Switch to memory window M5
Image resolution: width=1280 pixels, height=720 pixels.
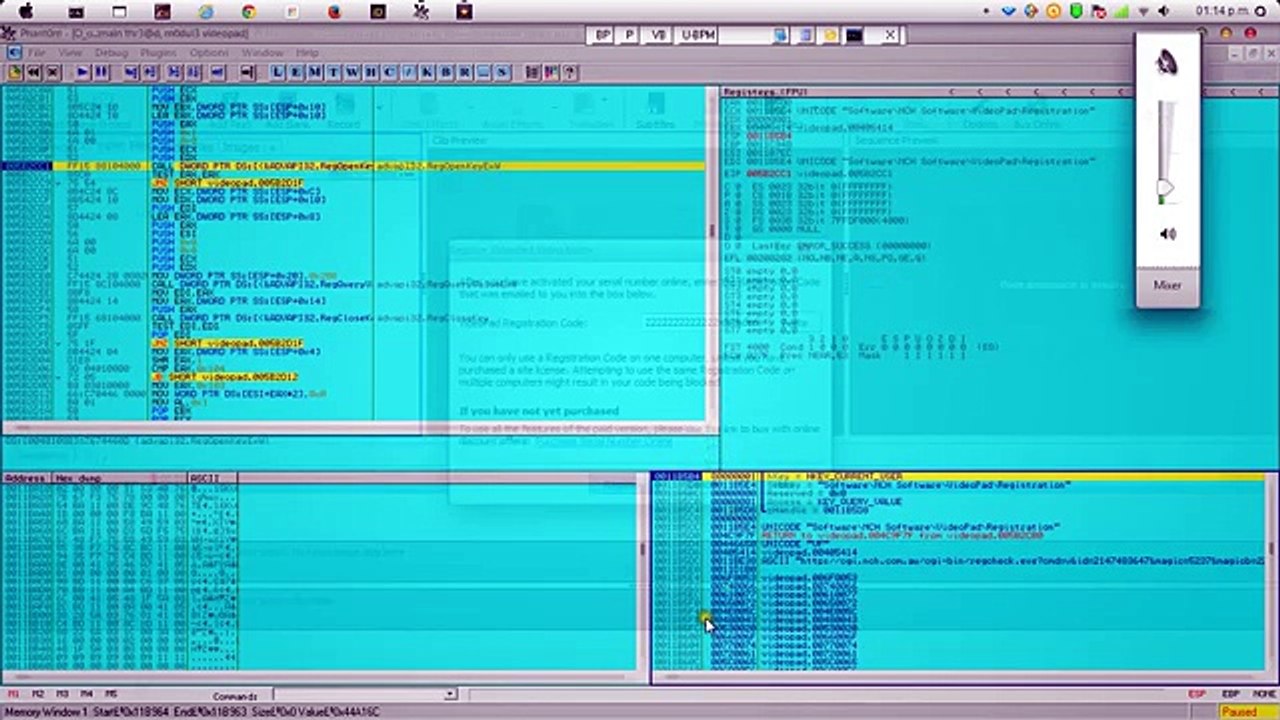click(x=110, y=694)
